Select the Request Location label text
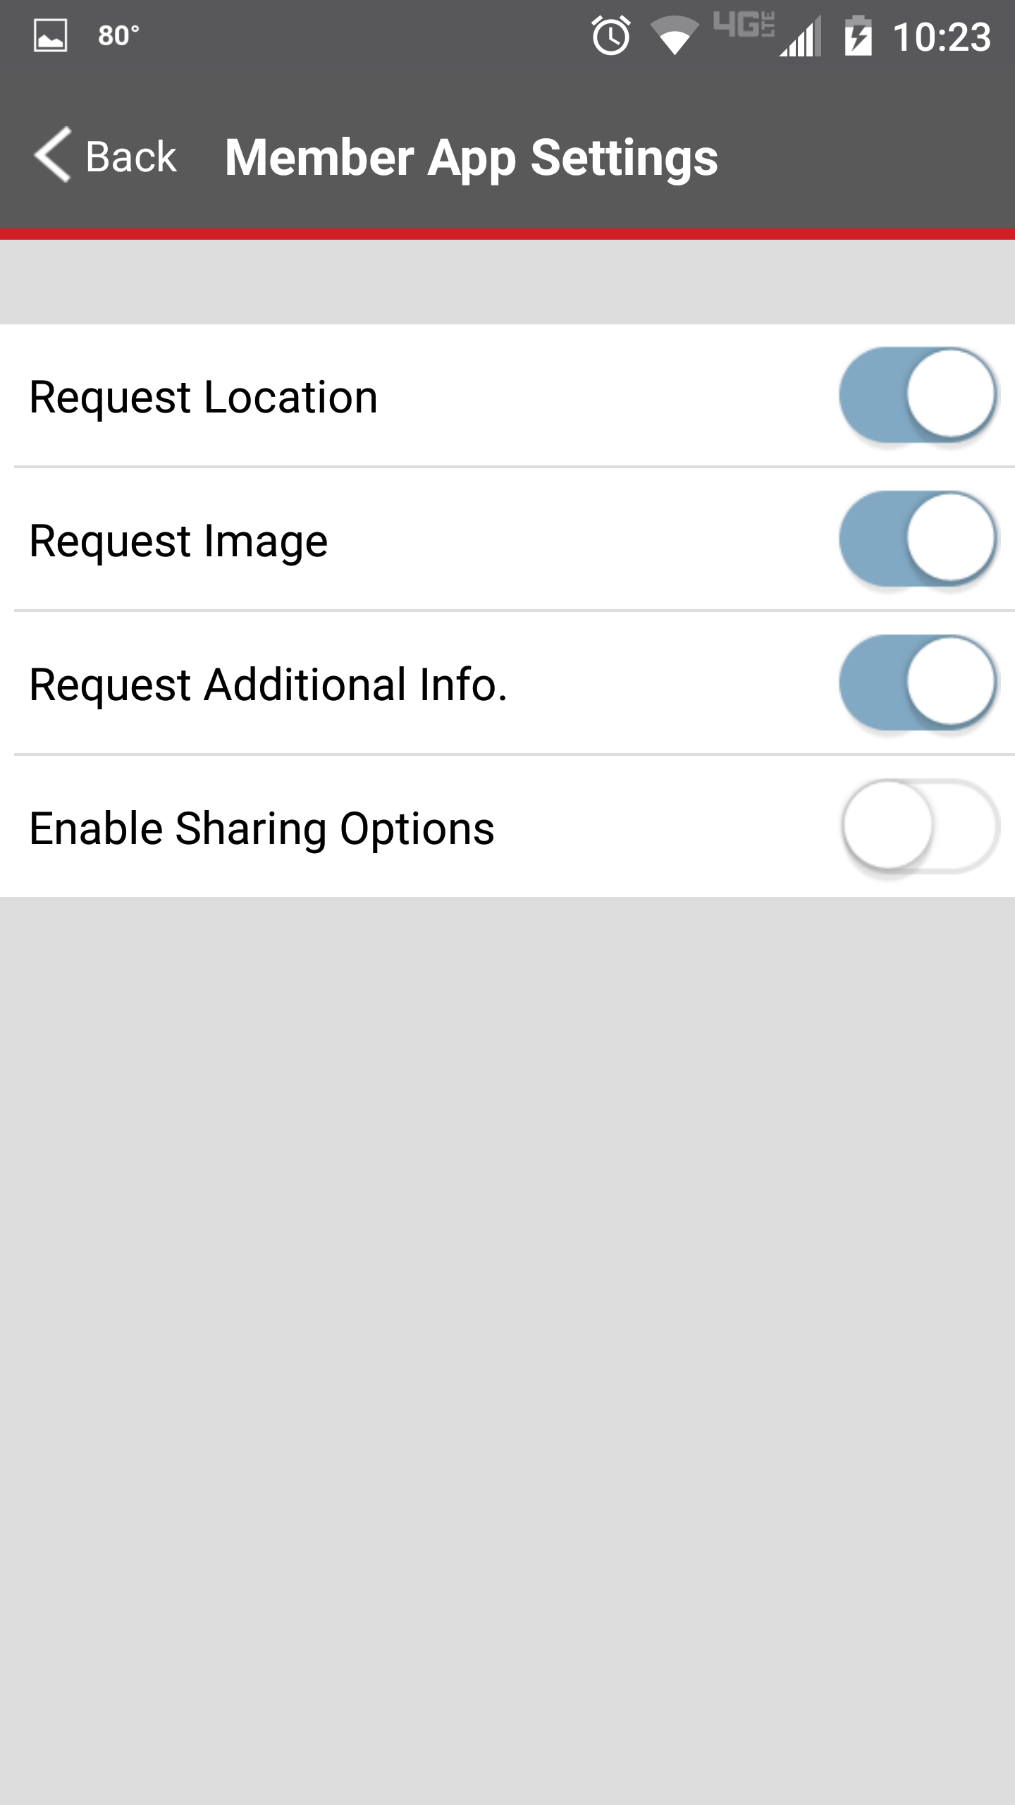1015x1805 pixels. click(204, 397)
